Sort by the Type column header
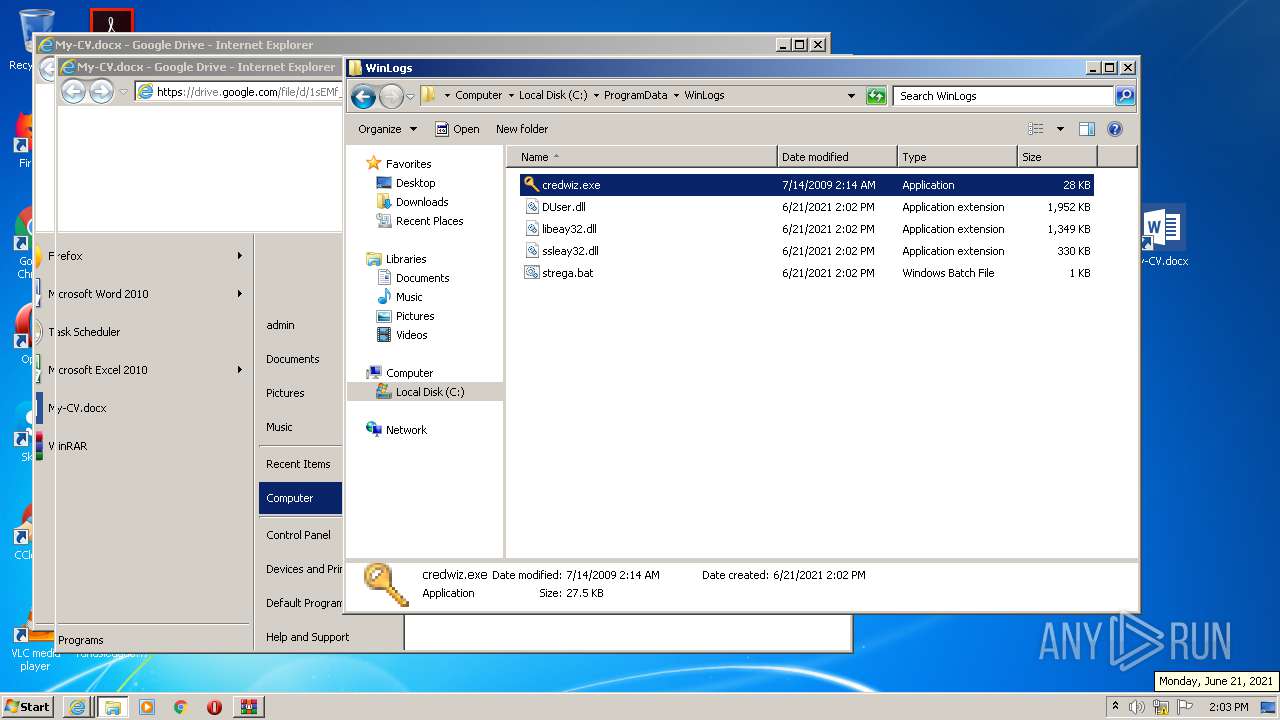The height and width of the screenshot is (720, 1280). (957, 157)
